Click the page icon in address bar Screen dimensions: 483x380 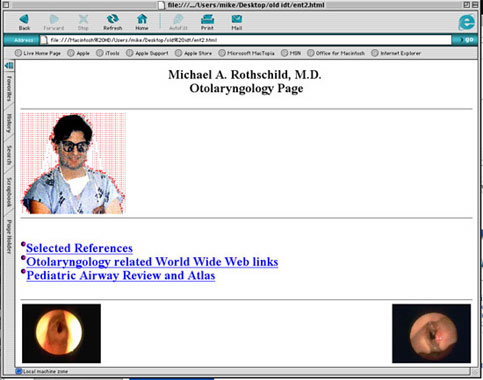[44, 40]
